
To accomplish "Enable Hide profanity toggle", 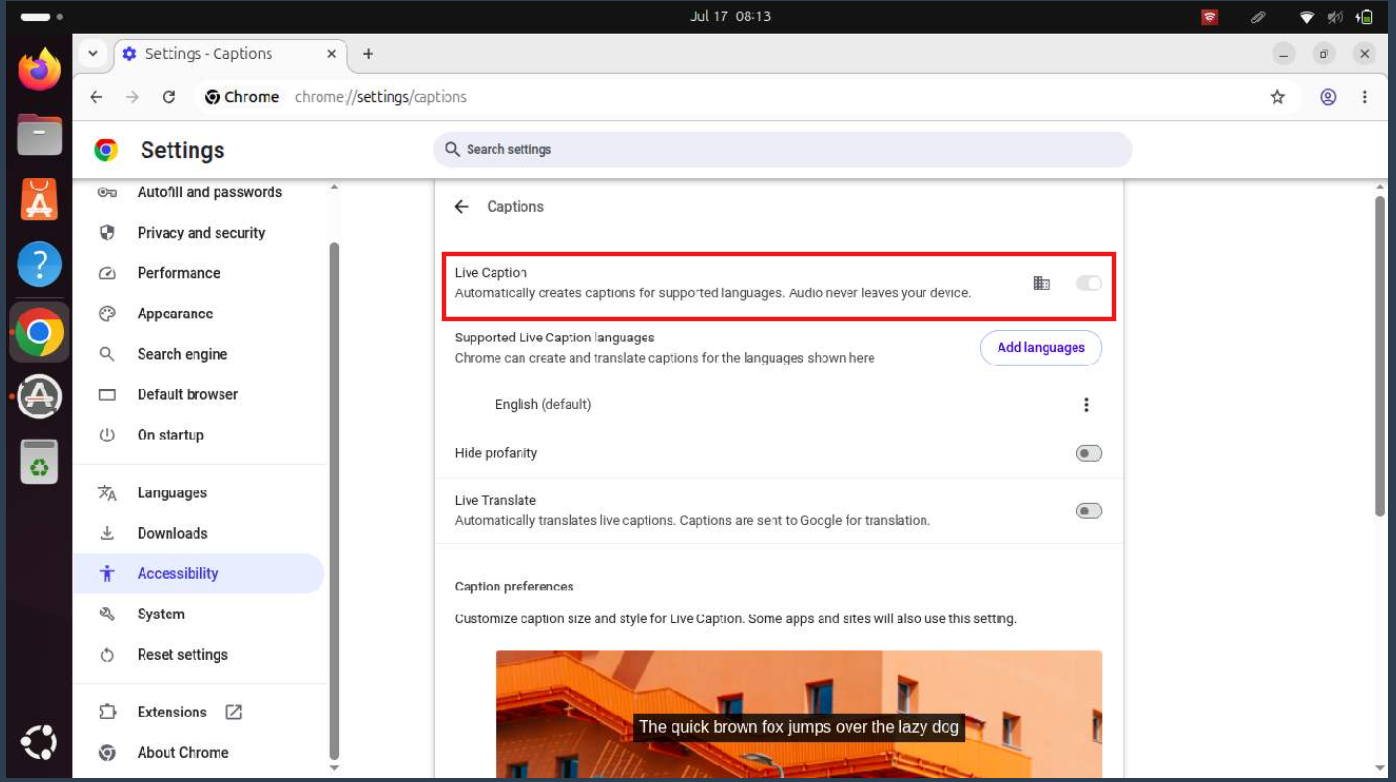I will pyautogui.click(x=1088, y=454).
